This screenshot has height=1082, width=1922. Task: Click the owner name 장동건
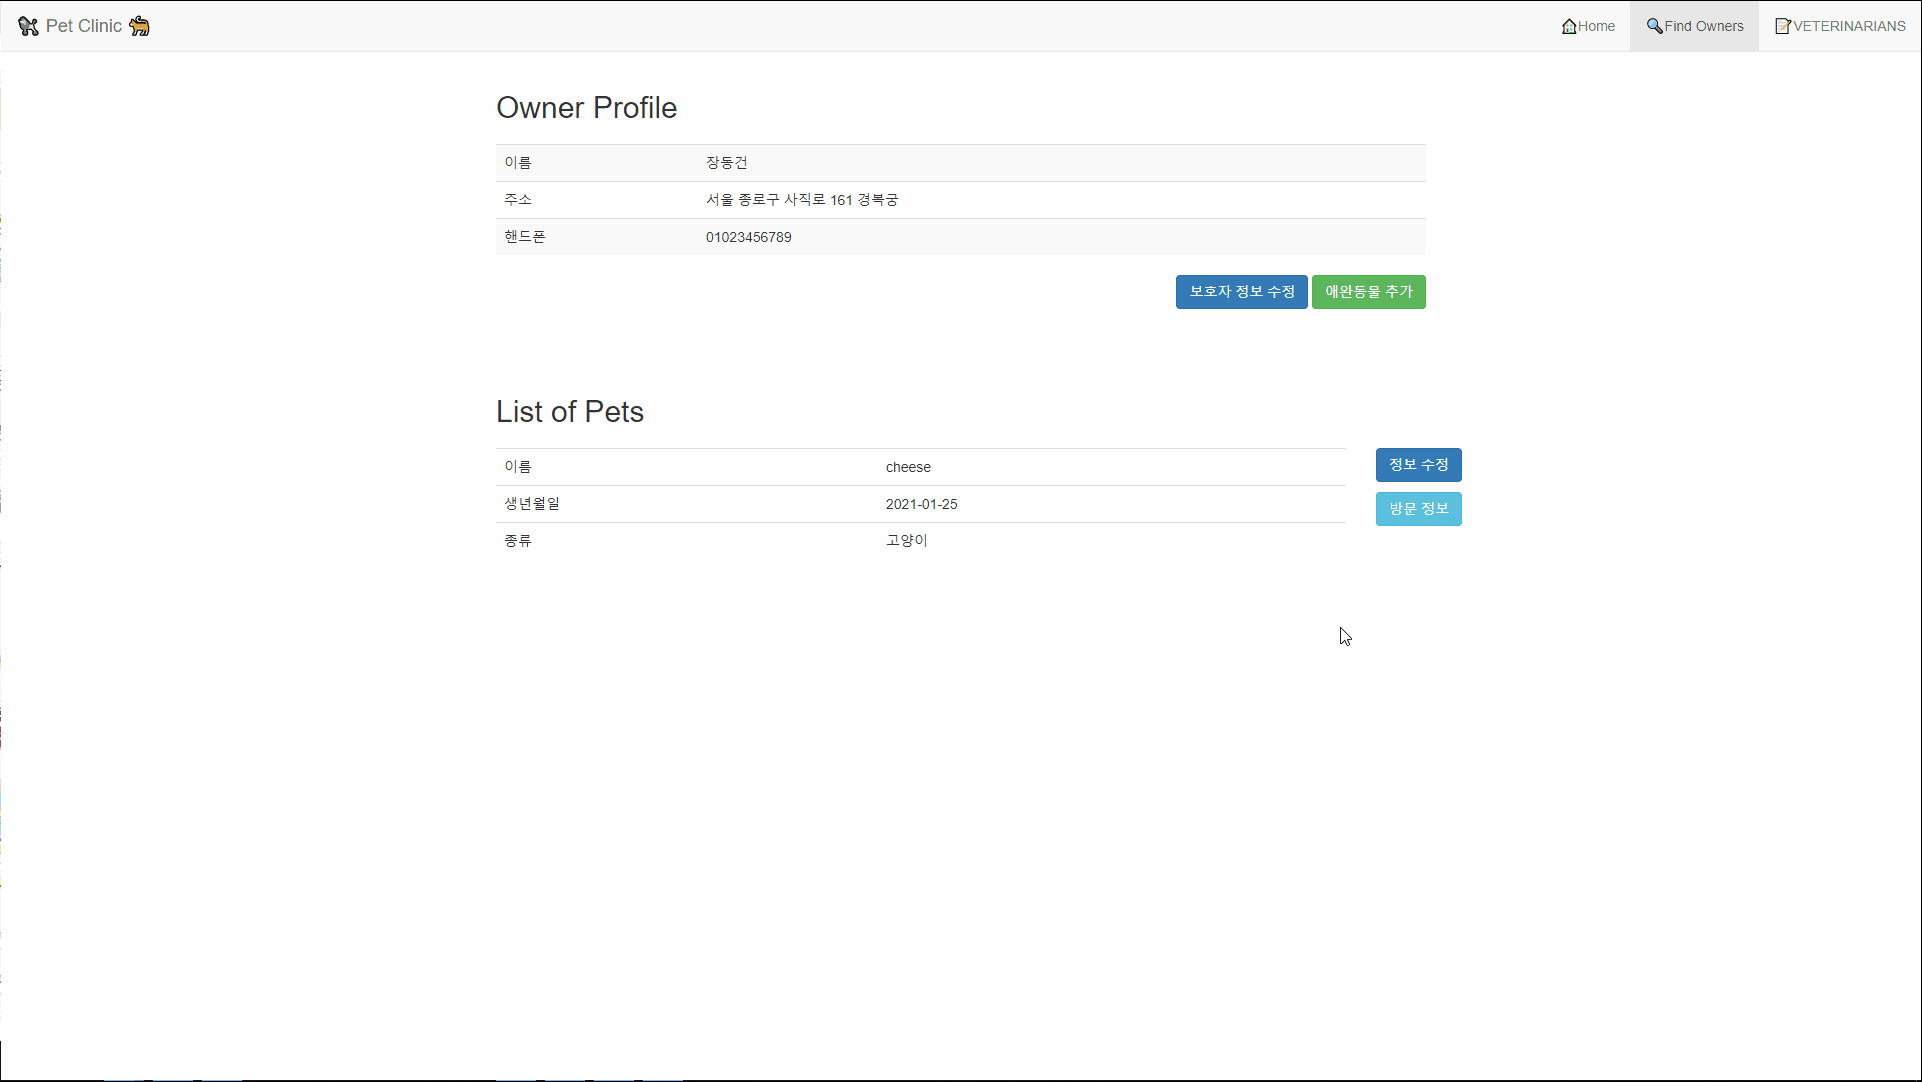[727, 162]
